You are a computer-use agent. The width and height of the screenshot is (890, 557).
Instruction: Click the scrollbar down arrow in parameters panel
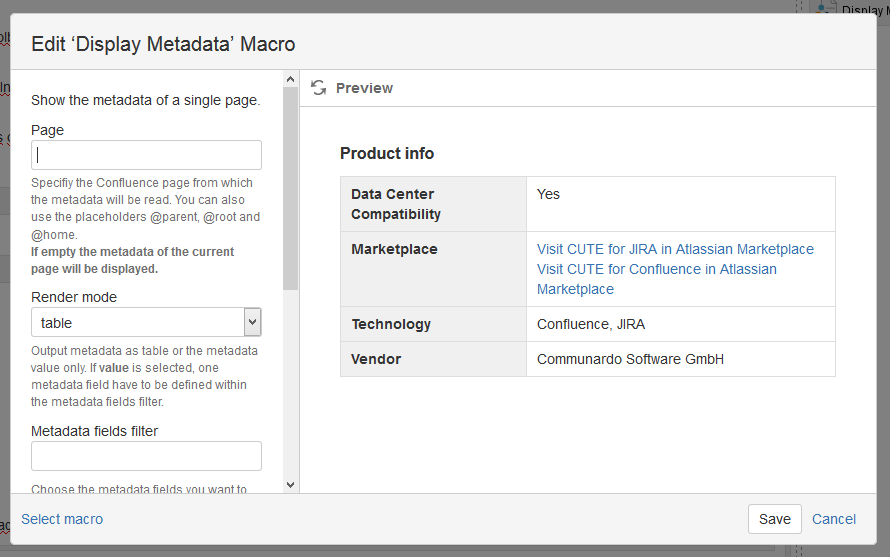coord(291,484)
